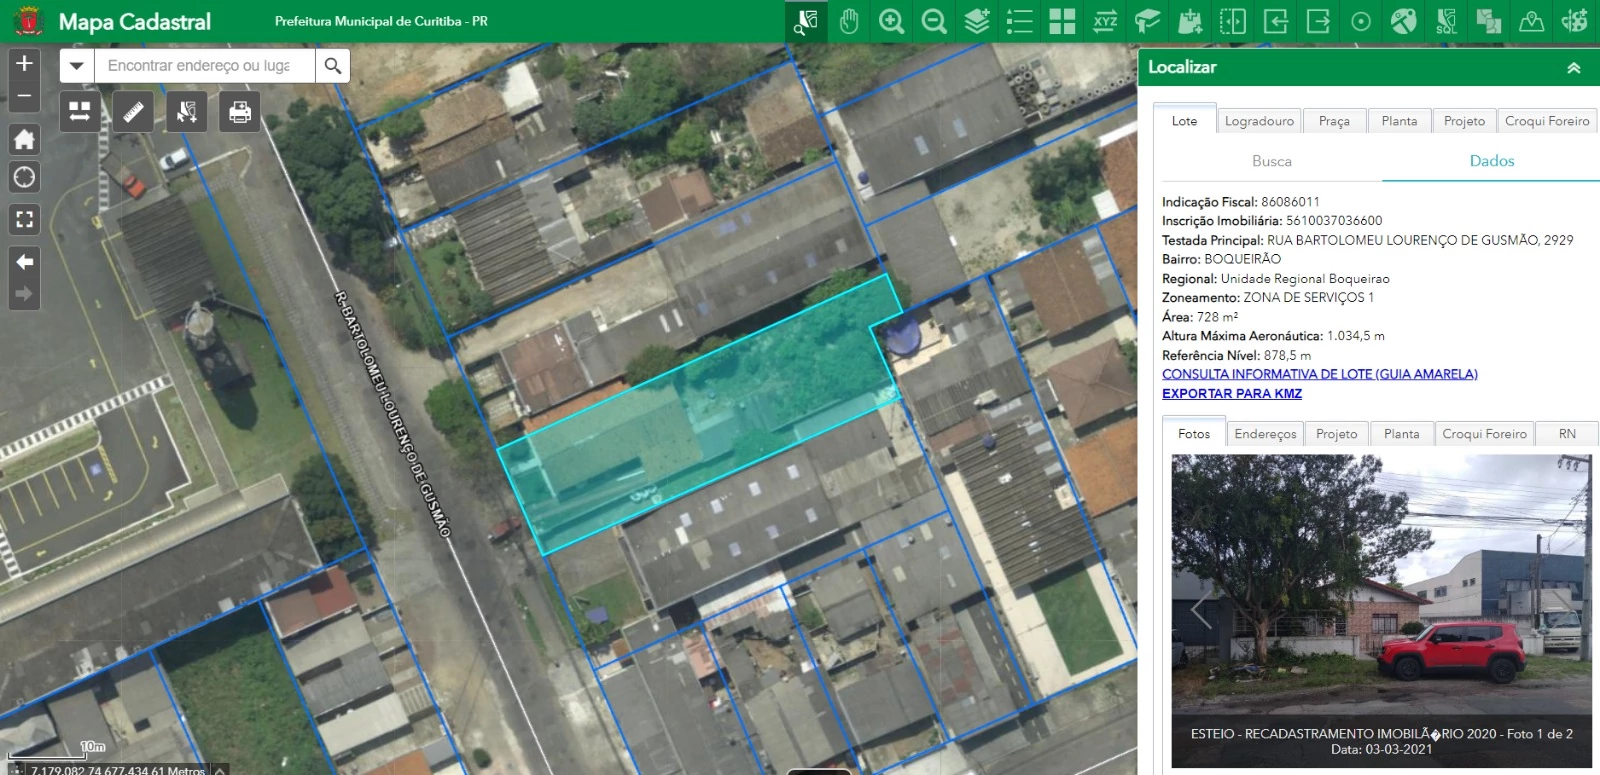
Task: Click the highlighted cyan lot polygon
Action: (x=700, y=415)
